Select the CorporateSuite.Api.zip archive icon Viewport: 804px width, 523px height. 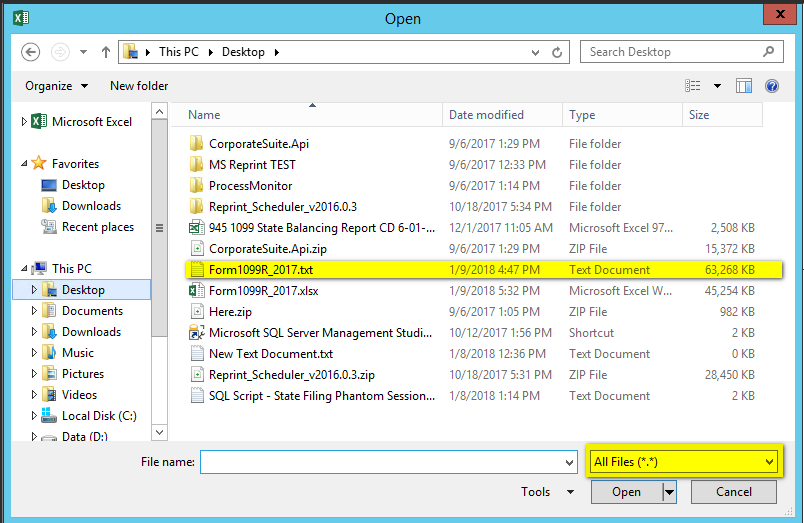[197, 248]
